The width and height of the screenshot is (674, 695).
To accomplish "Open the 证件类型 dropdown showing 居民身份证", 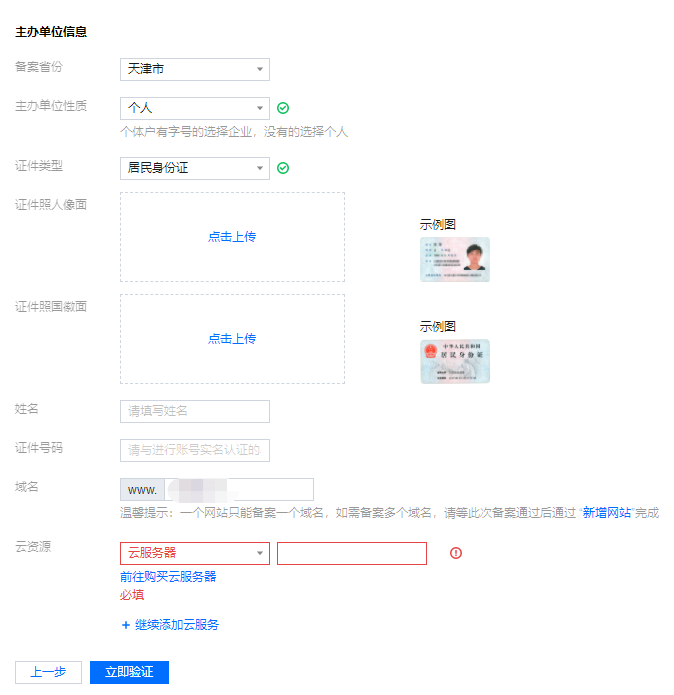I will coord(194,168).
